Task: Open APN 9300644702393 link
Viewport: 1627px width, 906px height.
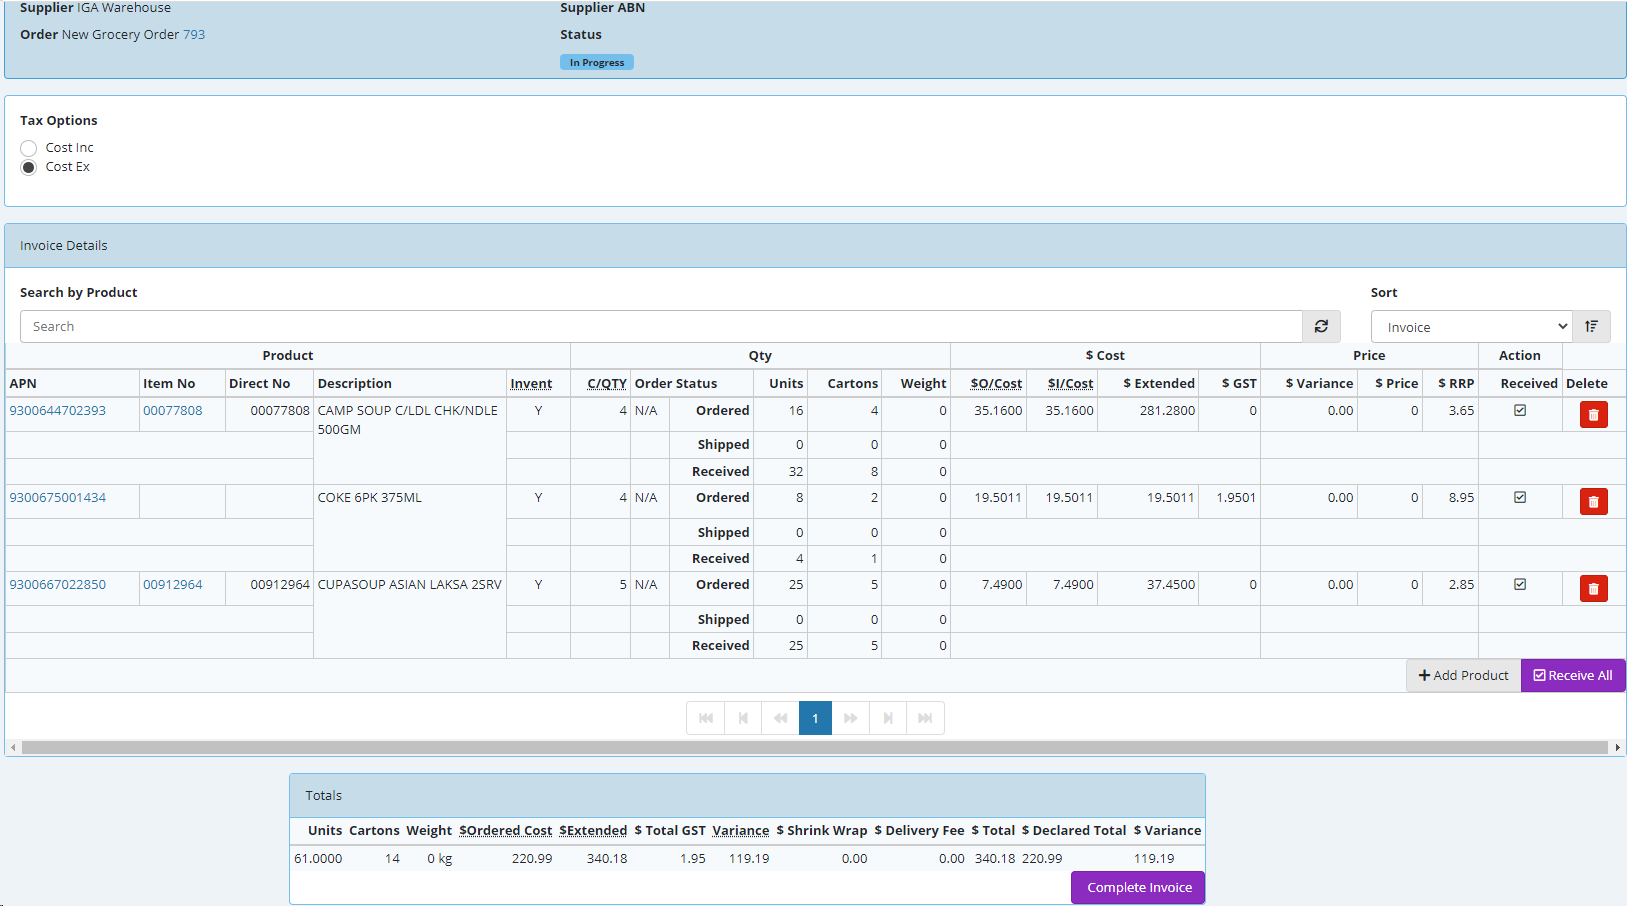Action: [57, 410]
